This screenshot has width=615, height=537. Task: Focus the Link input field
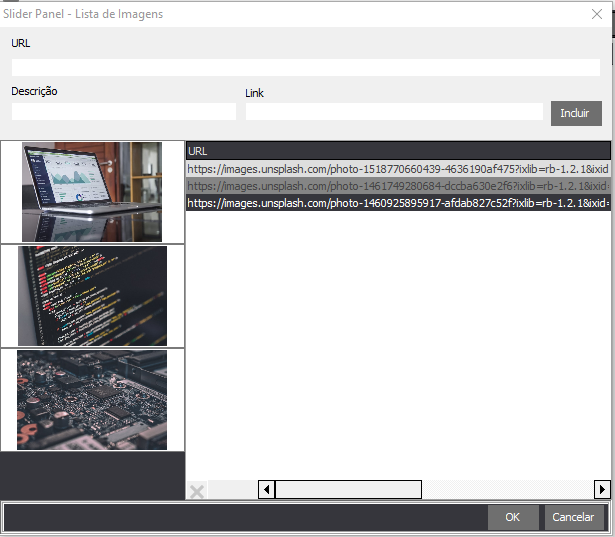click(394, 112)
